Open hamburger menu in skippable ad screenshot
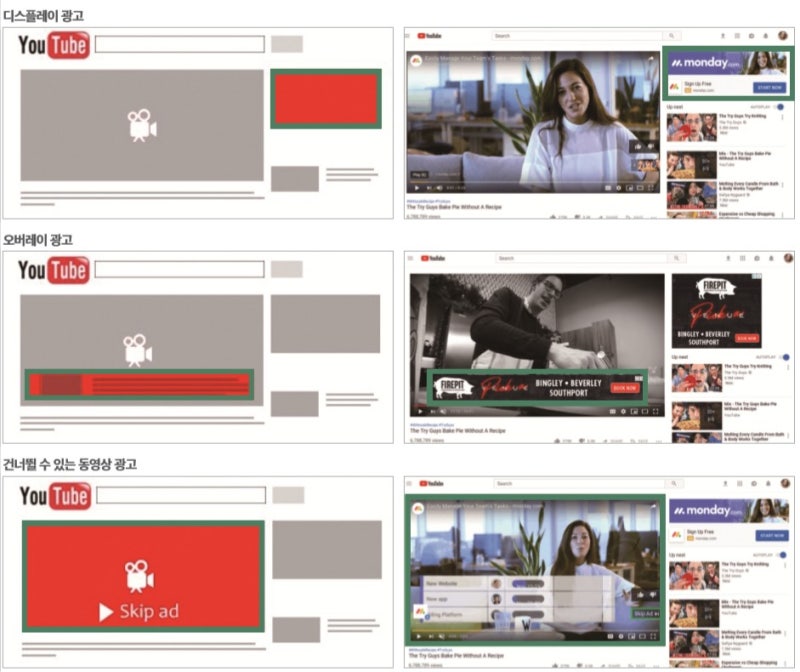 [409, 483]
